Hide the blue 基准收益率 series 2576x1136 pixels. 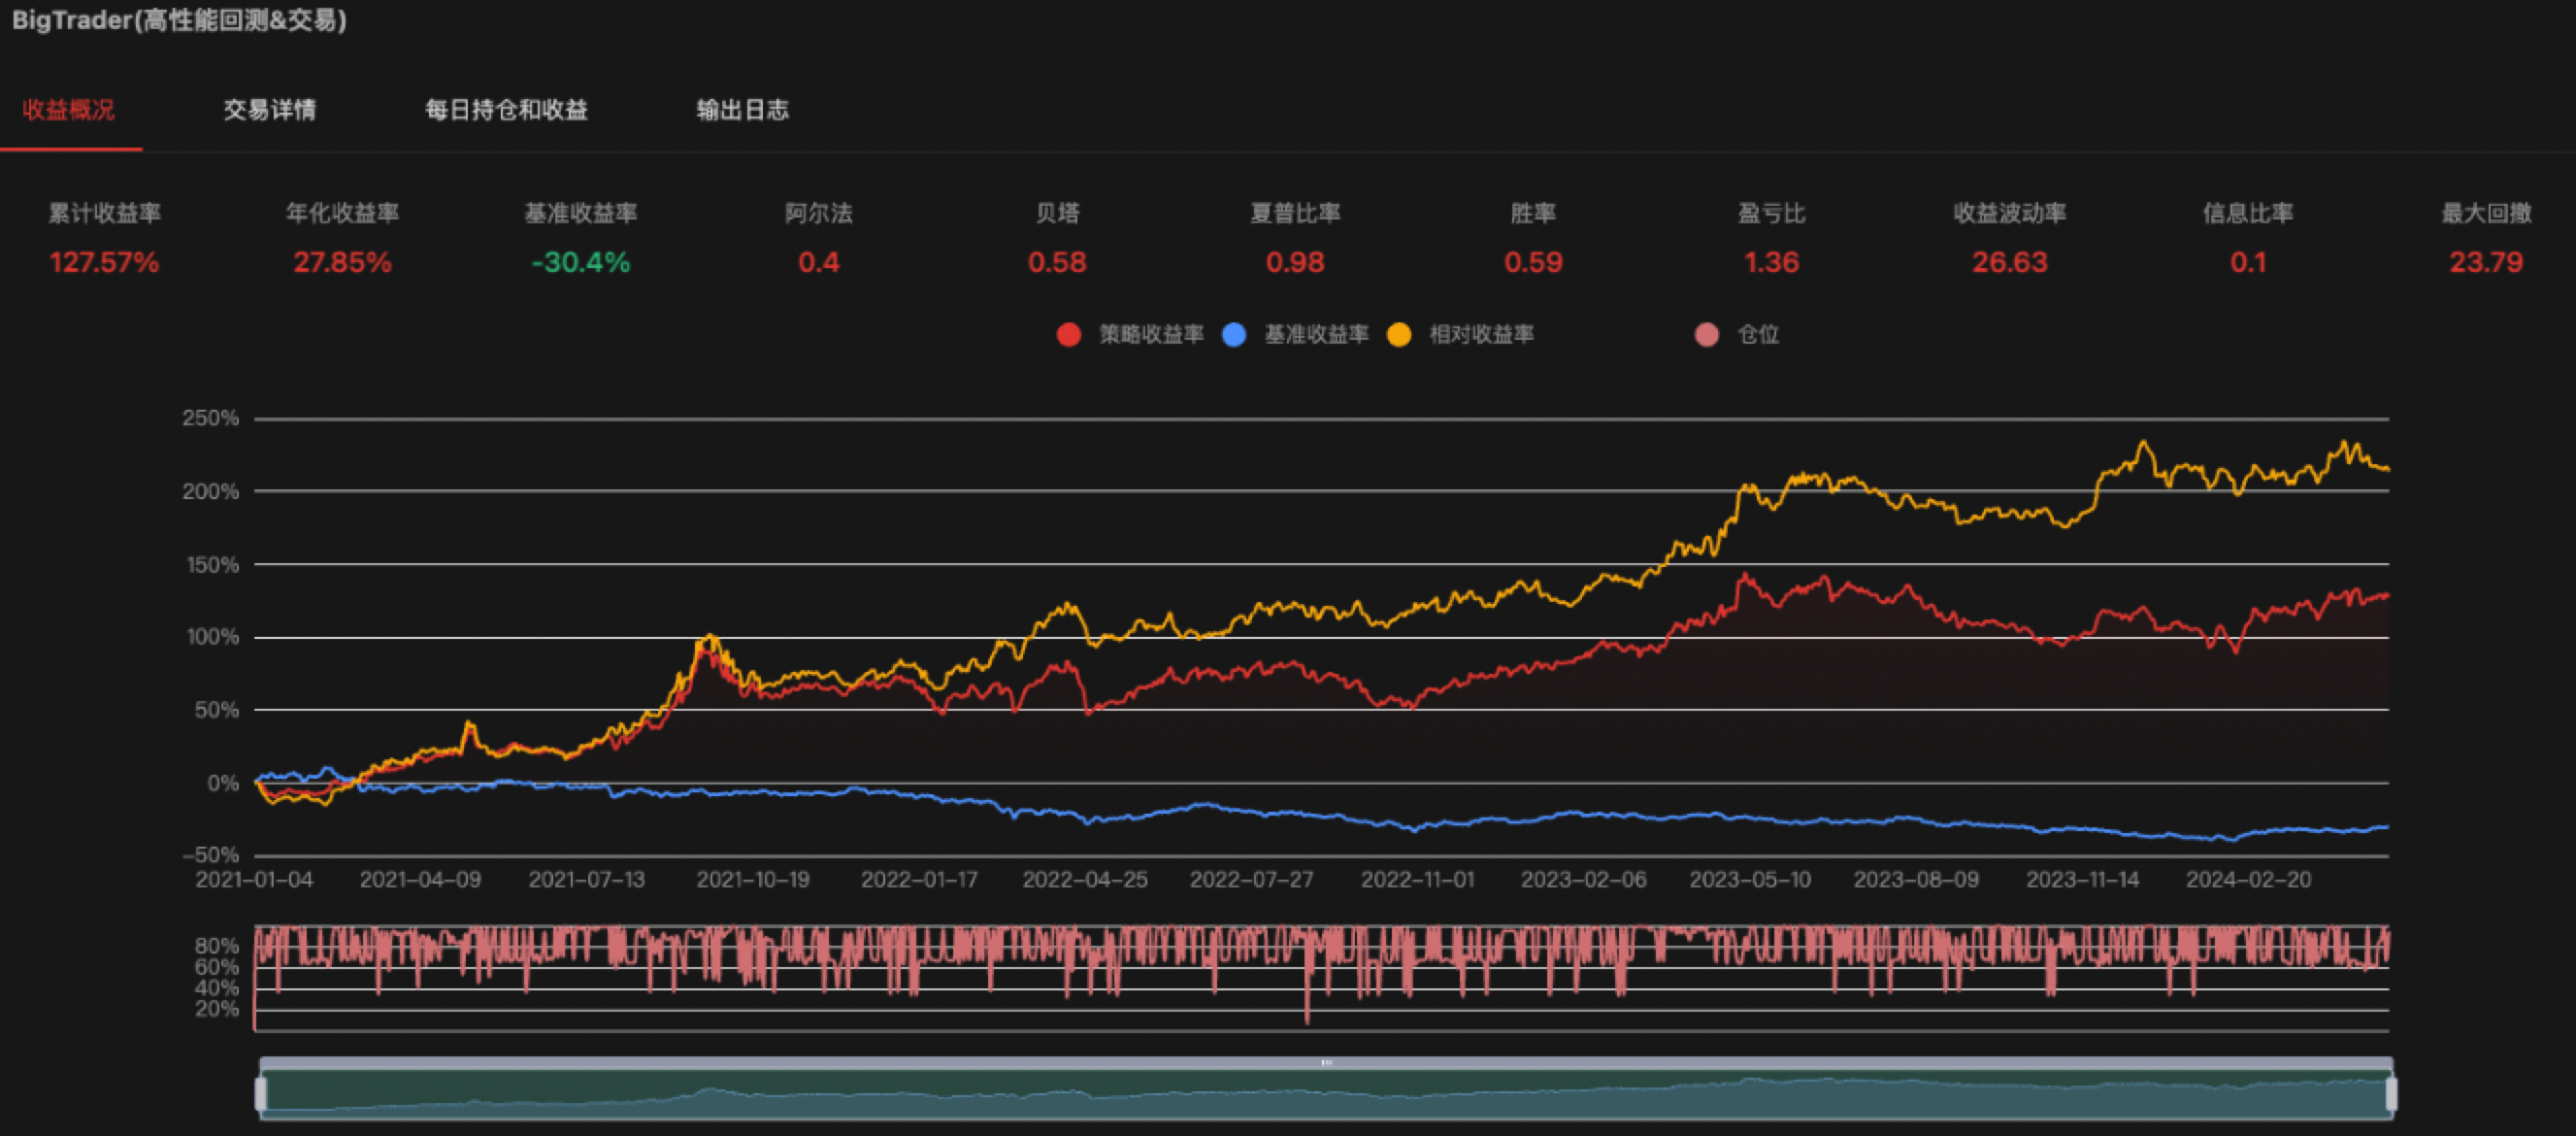point(1234,335)
